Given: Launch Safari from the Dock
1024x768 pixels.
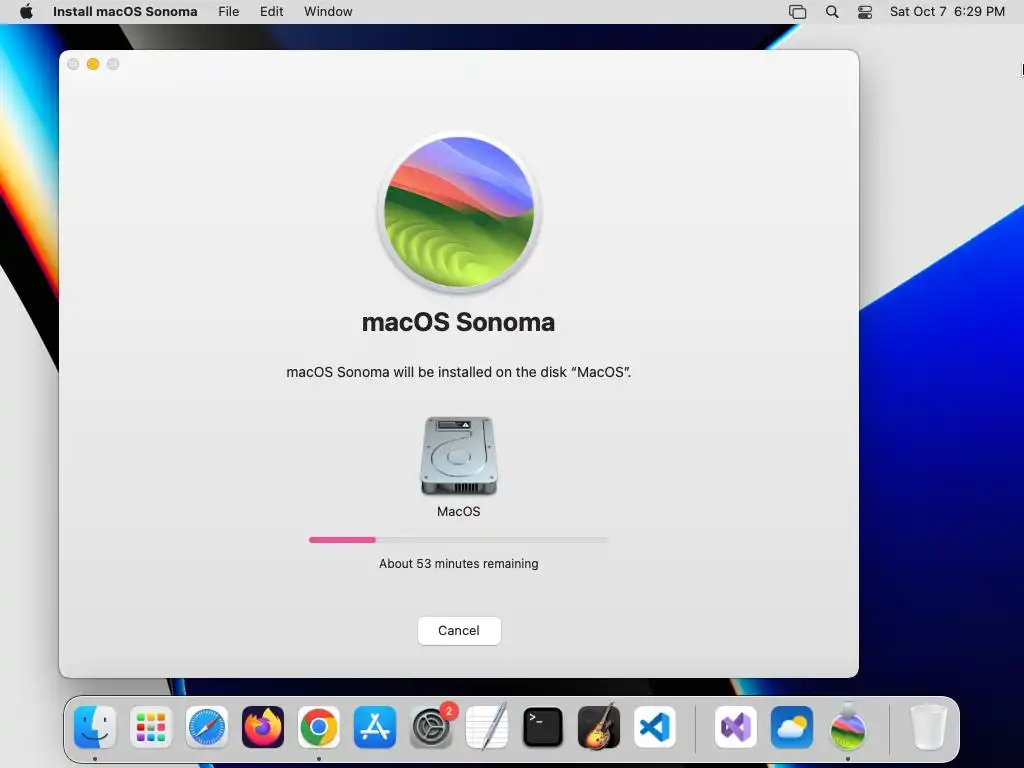Looking at the screenshot, I should pyautogui.click(x=207, y=727).
